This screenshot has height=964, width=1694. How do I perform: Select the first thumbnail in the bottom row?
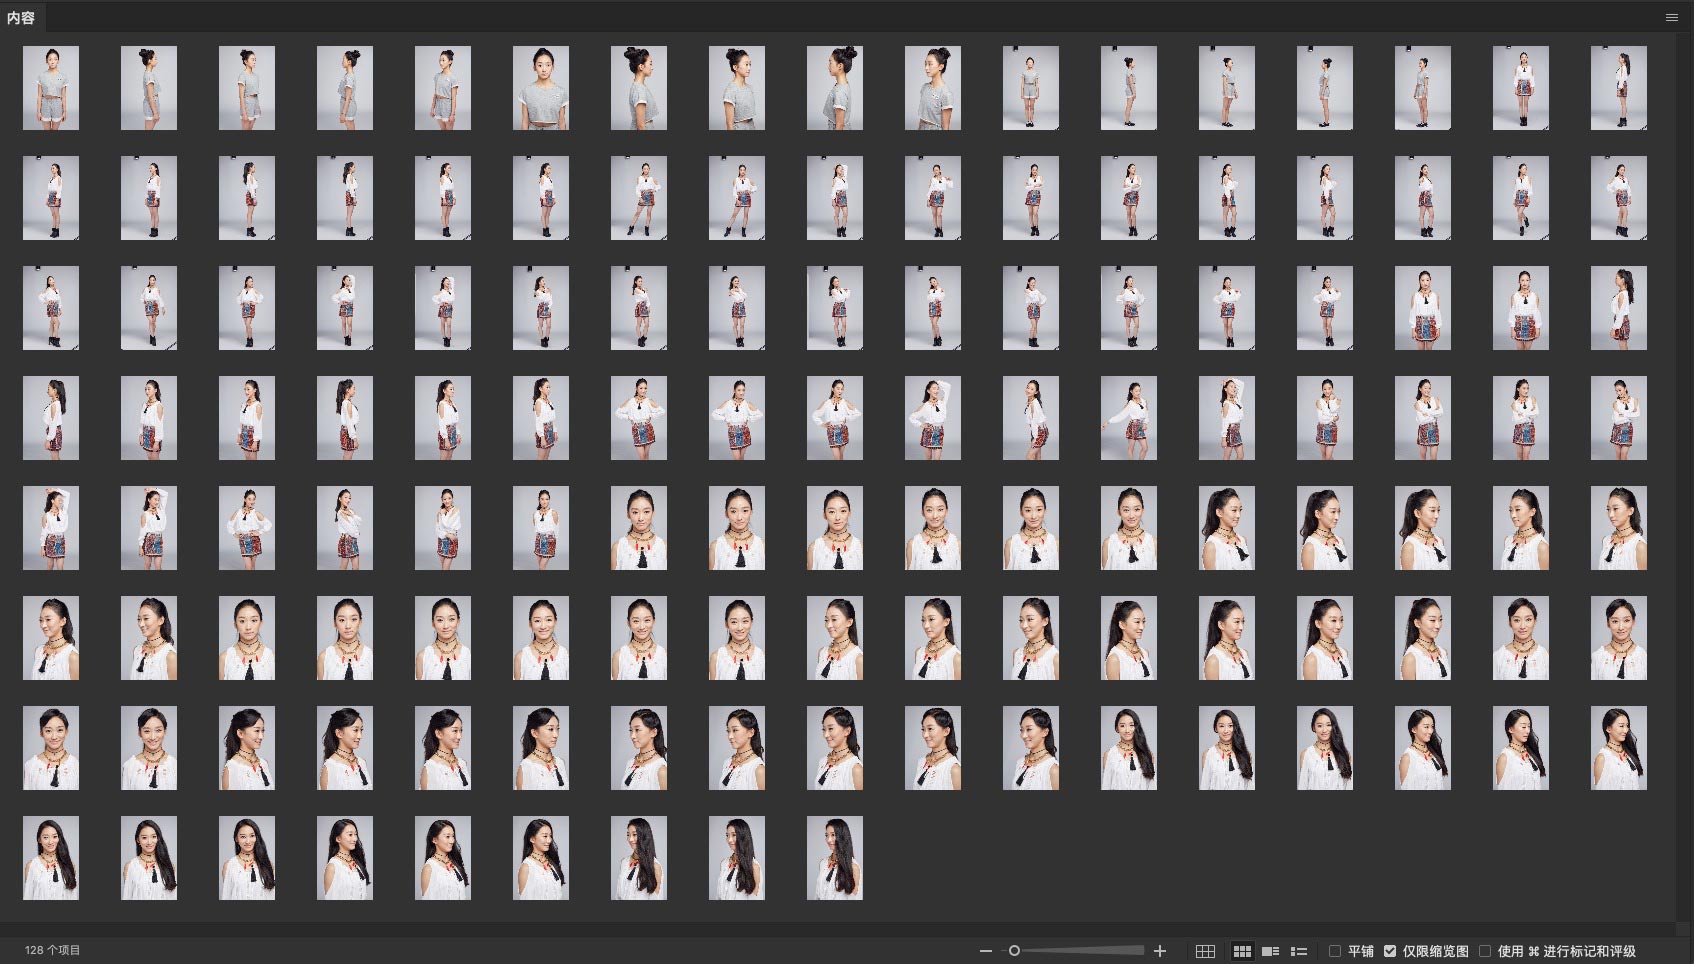[x=51, y=858]
